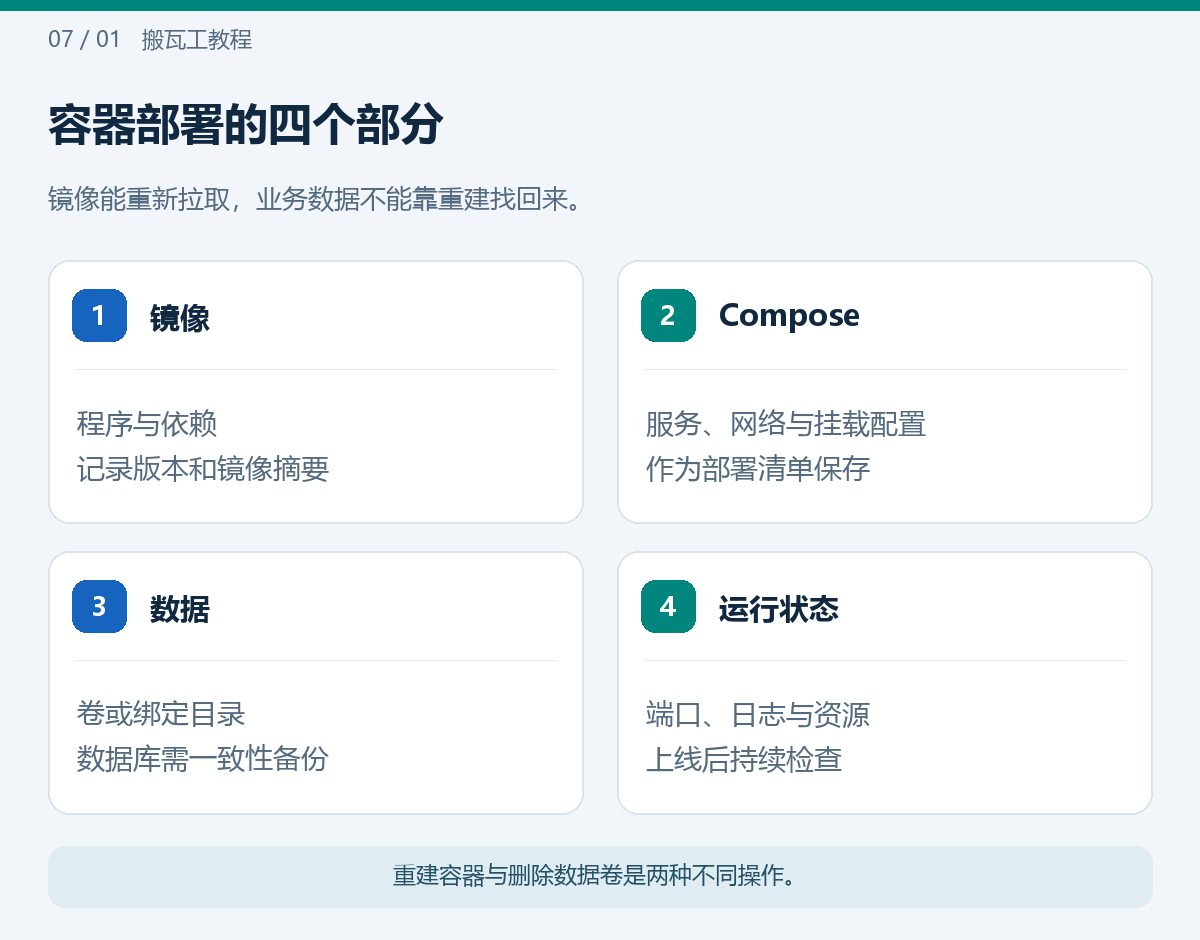Click the footer note 重建容器与删除数据卷是两种不同操作
Screen dimensions: 1200x940
(596, 877)
